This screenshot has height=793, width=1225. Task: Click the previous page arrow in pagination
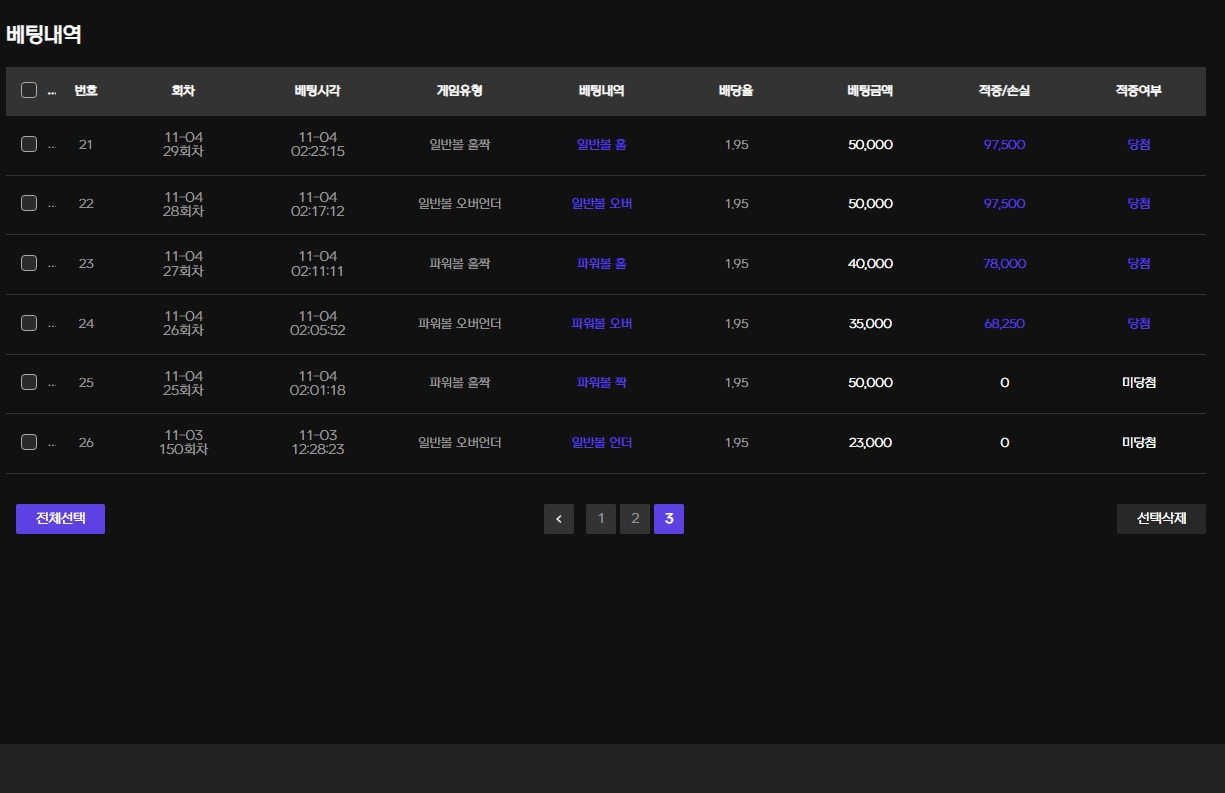click(559, 519)
